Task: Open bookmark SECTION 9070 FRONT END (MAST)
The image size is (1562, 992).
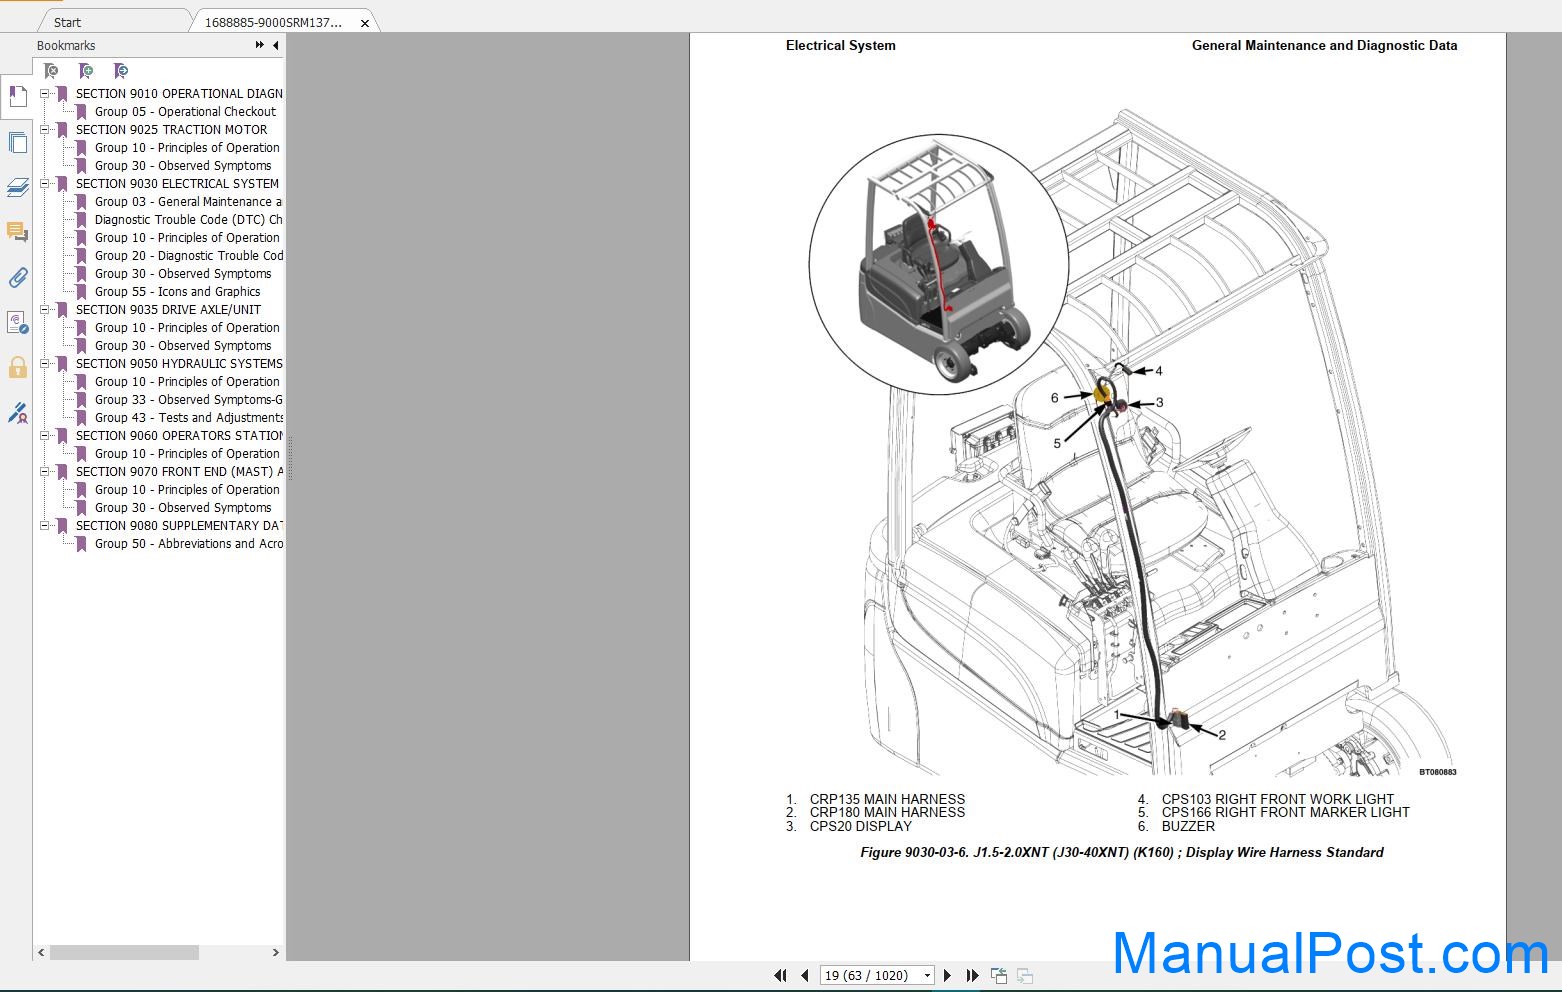Action: (x=179, y=472)
